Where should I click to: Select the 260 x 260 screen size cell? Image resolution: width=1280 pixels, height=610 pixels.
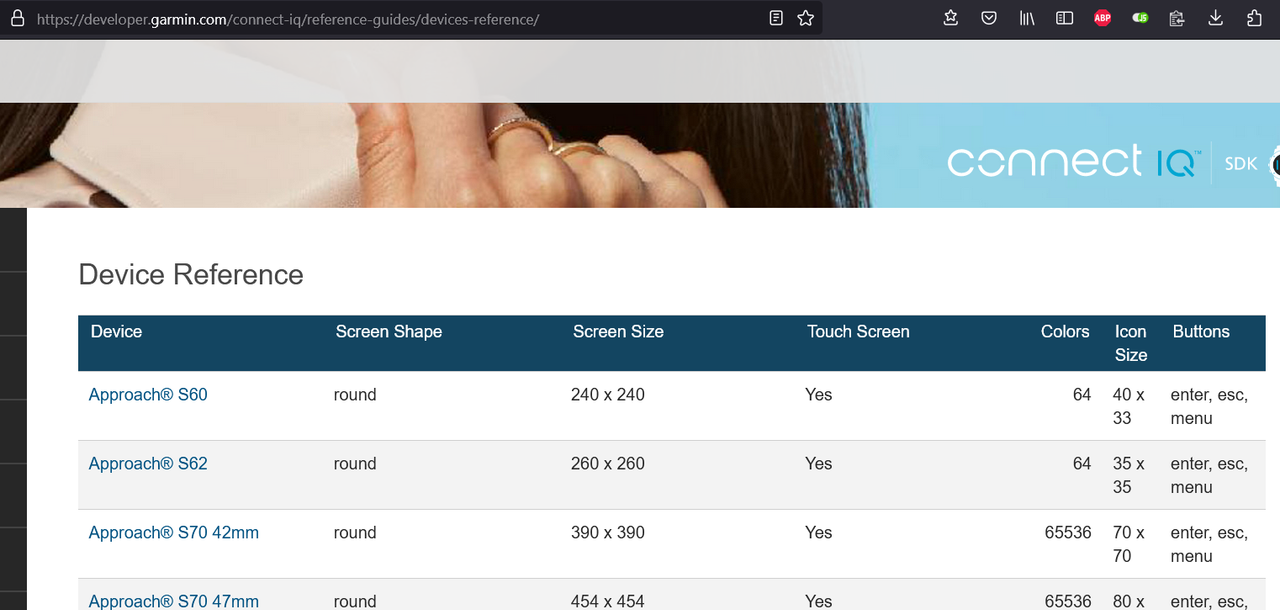(608, 464)
